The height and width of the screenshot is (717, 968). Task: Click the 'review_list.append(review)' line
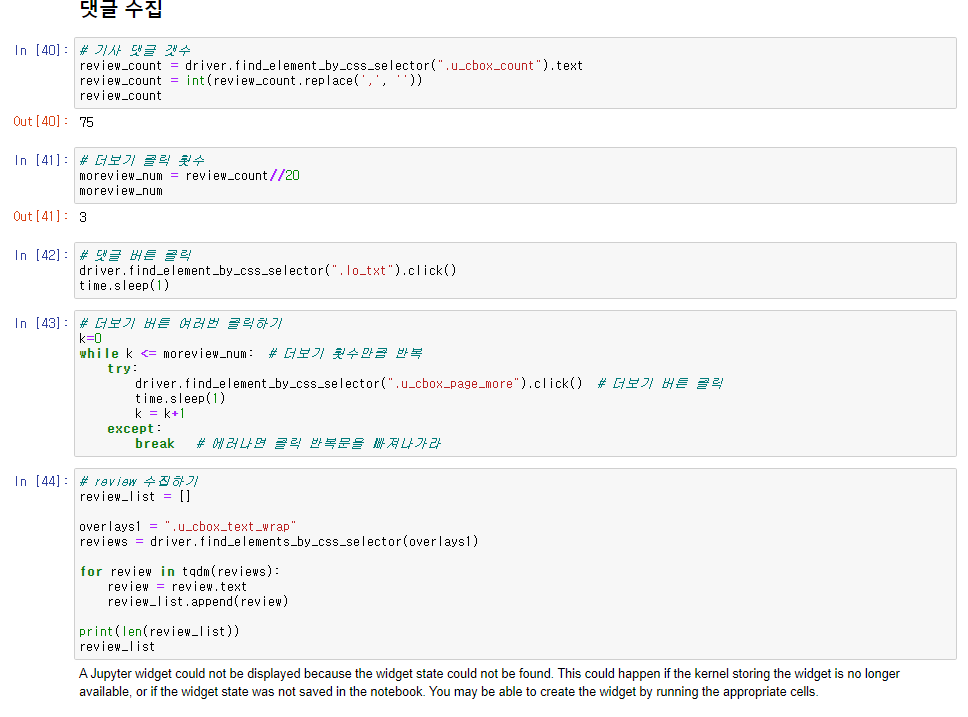[198, 602]
